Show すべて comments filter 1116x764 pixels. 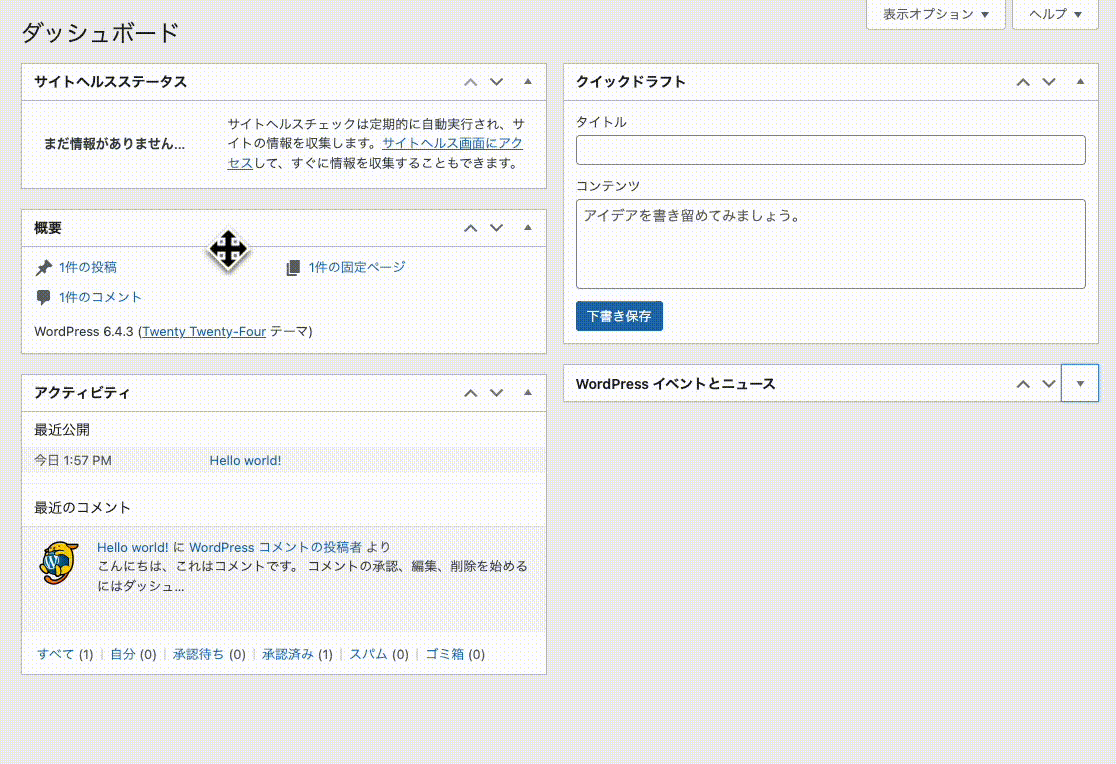coord(56,654)
